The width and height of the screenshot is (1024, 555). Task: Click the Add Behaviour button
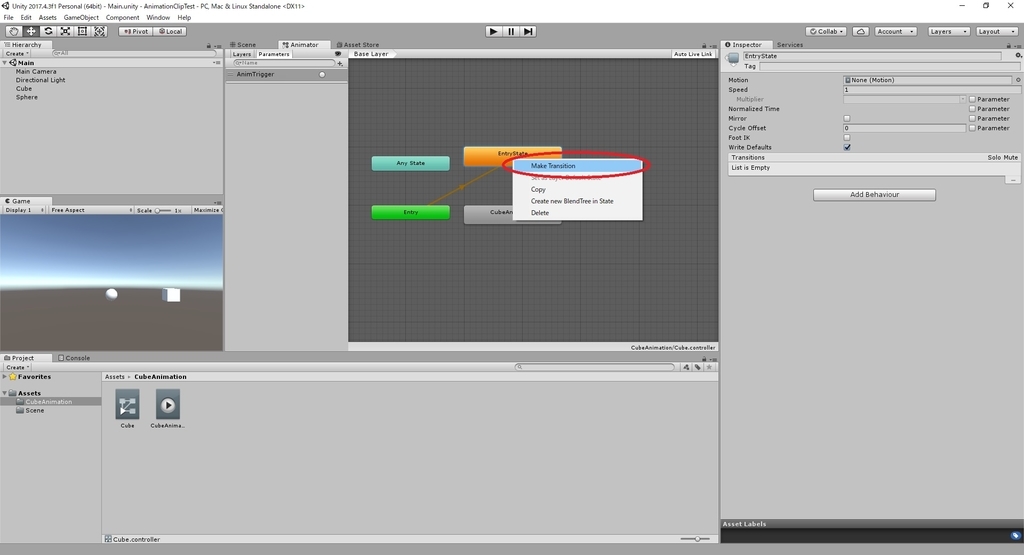tap(874, 195)
